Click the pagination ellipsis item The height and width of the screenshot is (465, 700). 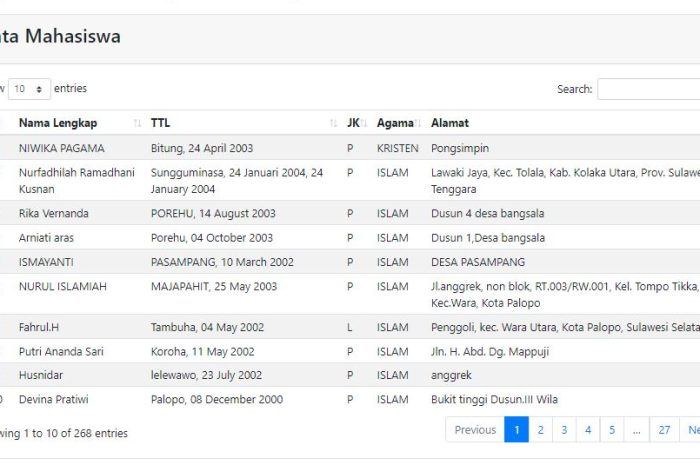[x=637, y=430]
